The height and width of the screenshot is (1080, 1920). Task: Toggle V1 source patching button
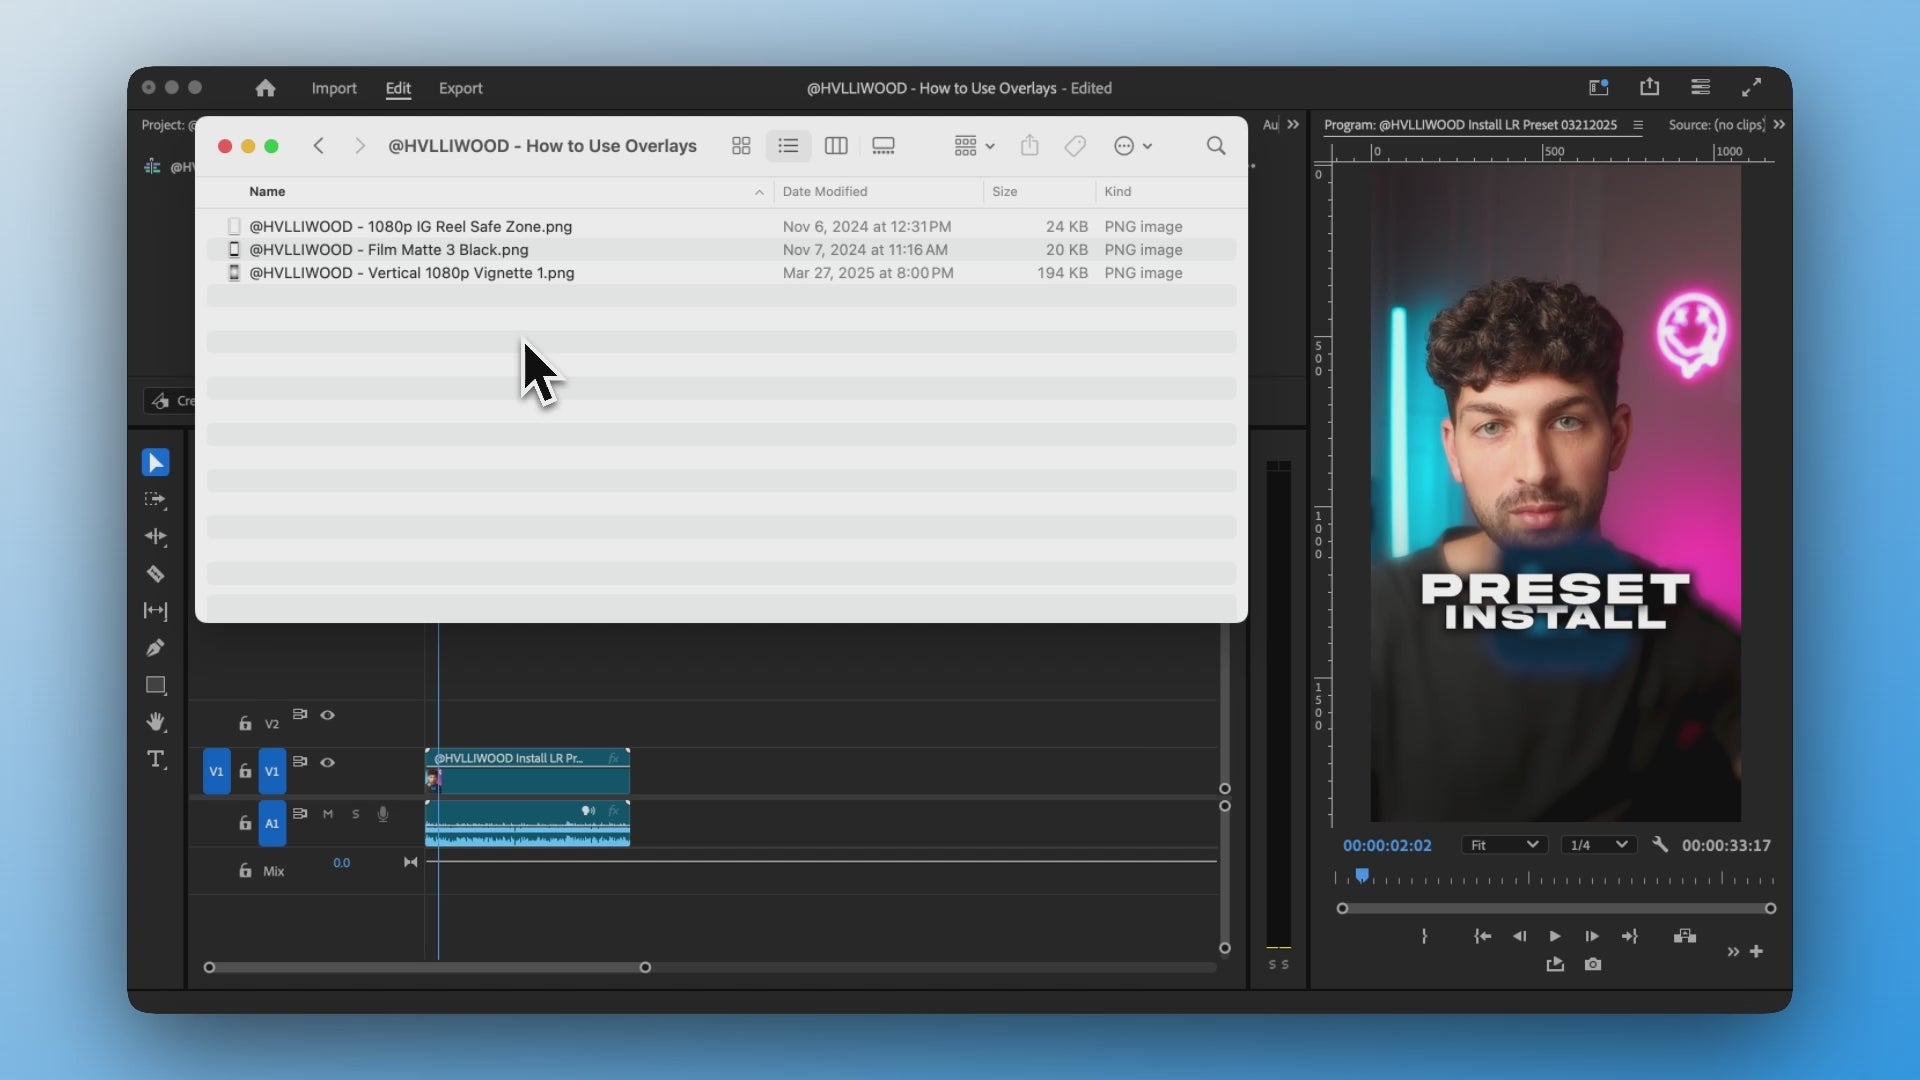(216, 771)
